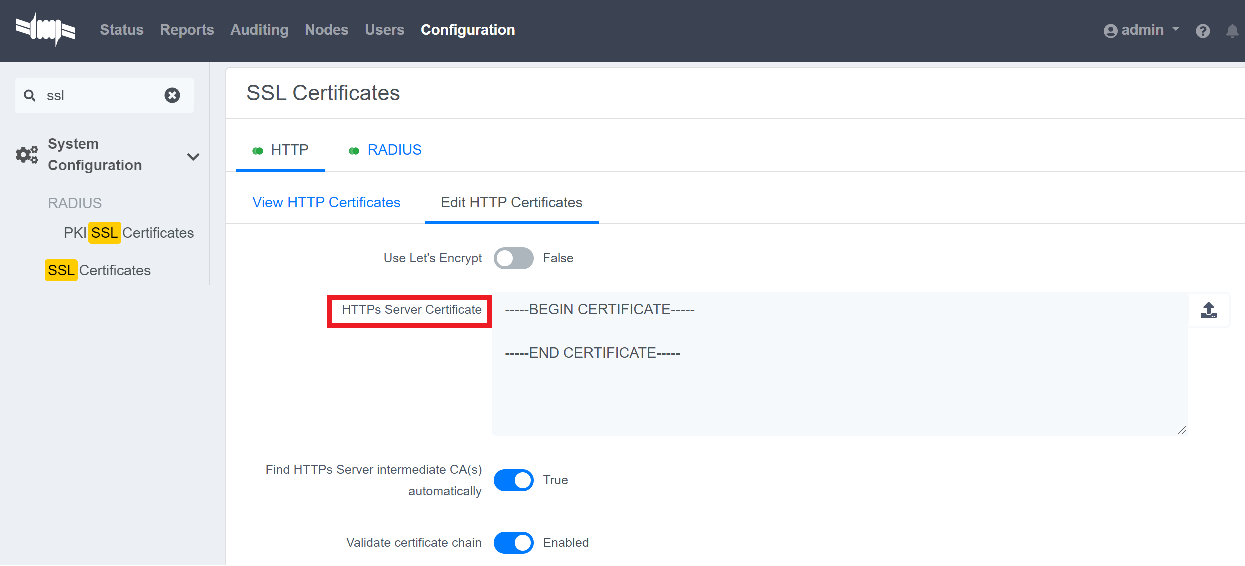Go to the Nodes page
1245x566 pixels.
326,30
